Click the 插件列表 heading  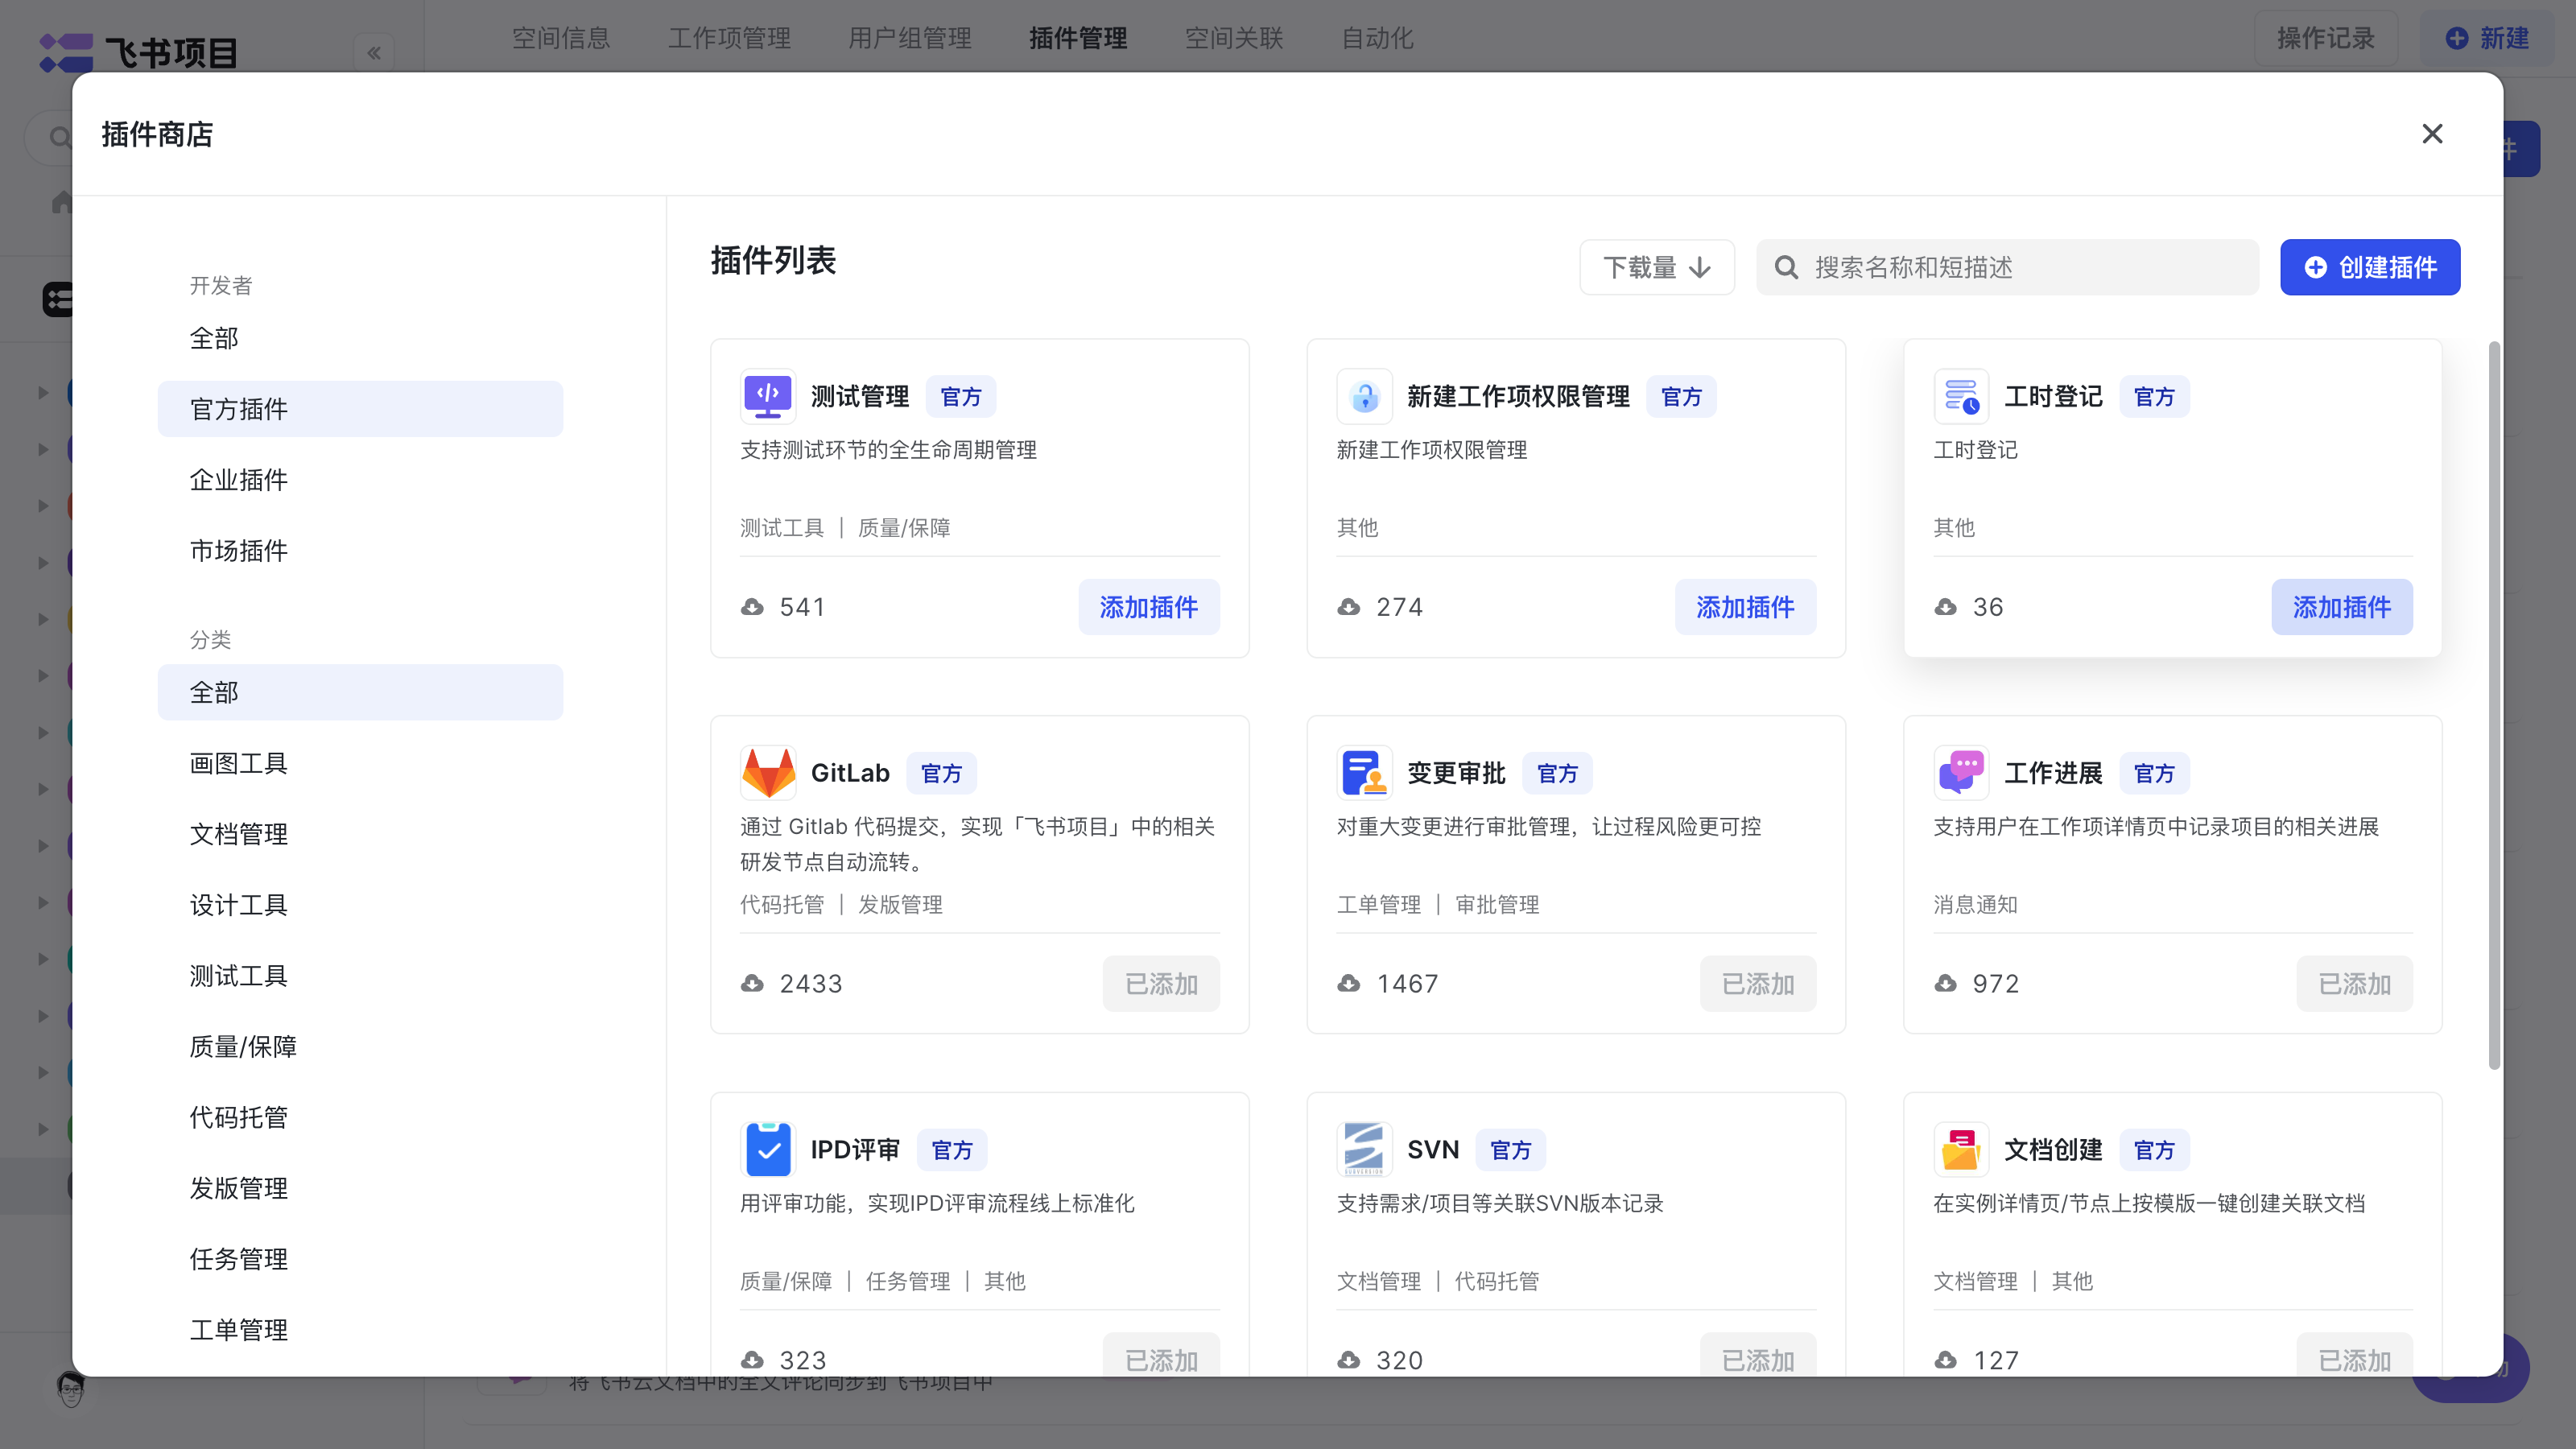[x=773, y=260]
